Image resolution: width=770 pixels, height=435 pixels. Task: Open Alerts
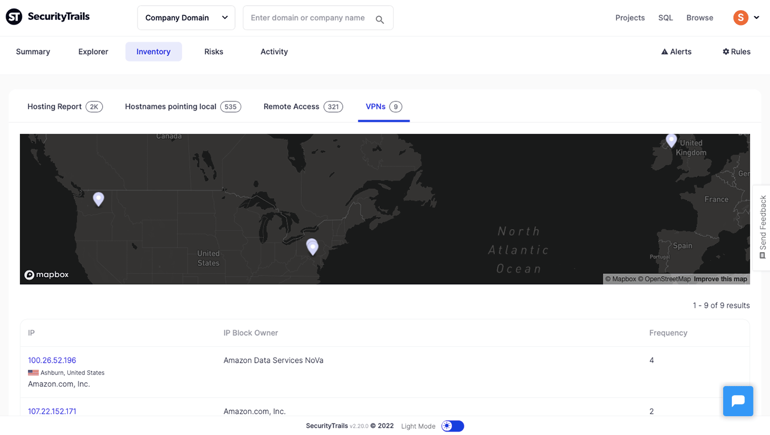pyautogui.click(x=676, y=52)
